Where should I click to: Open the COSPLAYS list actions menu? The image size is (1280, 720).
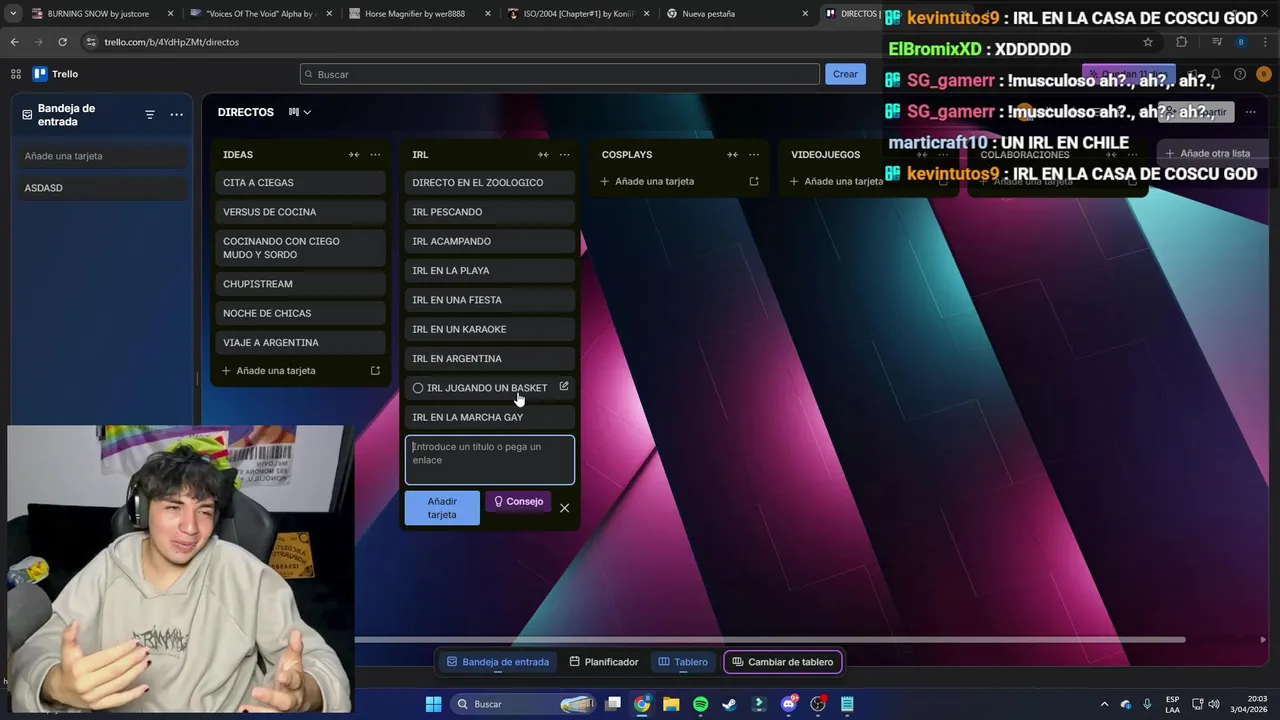click(754, 155)
